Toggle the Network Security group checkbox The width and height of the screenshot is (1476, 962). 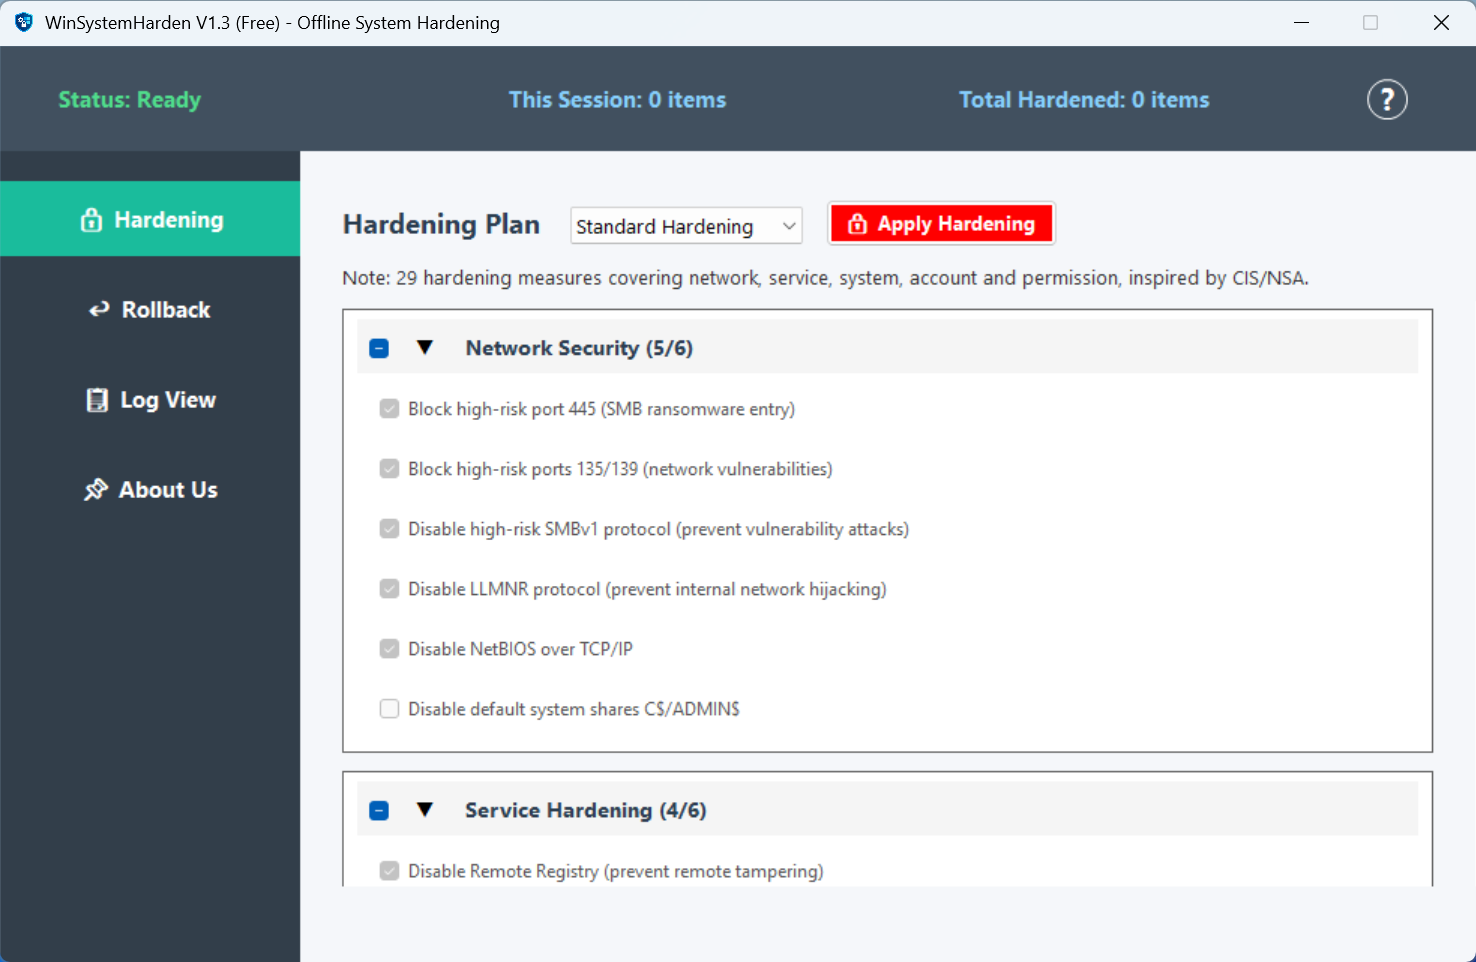379,348
